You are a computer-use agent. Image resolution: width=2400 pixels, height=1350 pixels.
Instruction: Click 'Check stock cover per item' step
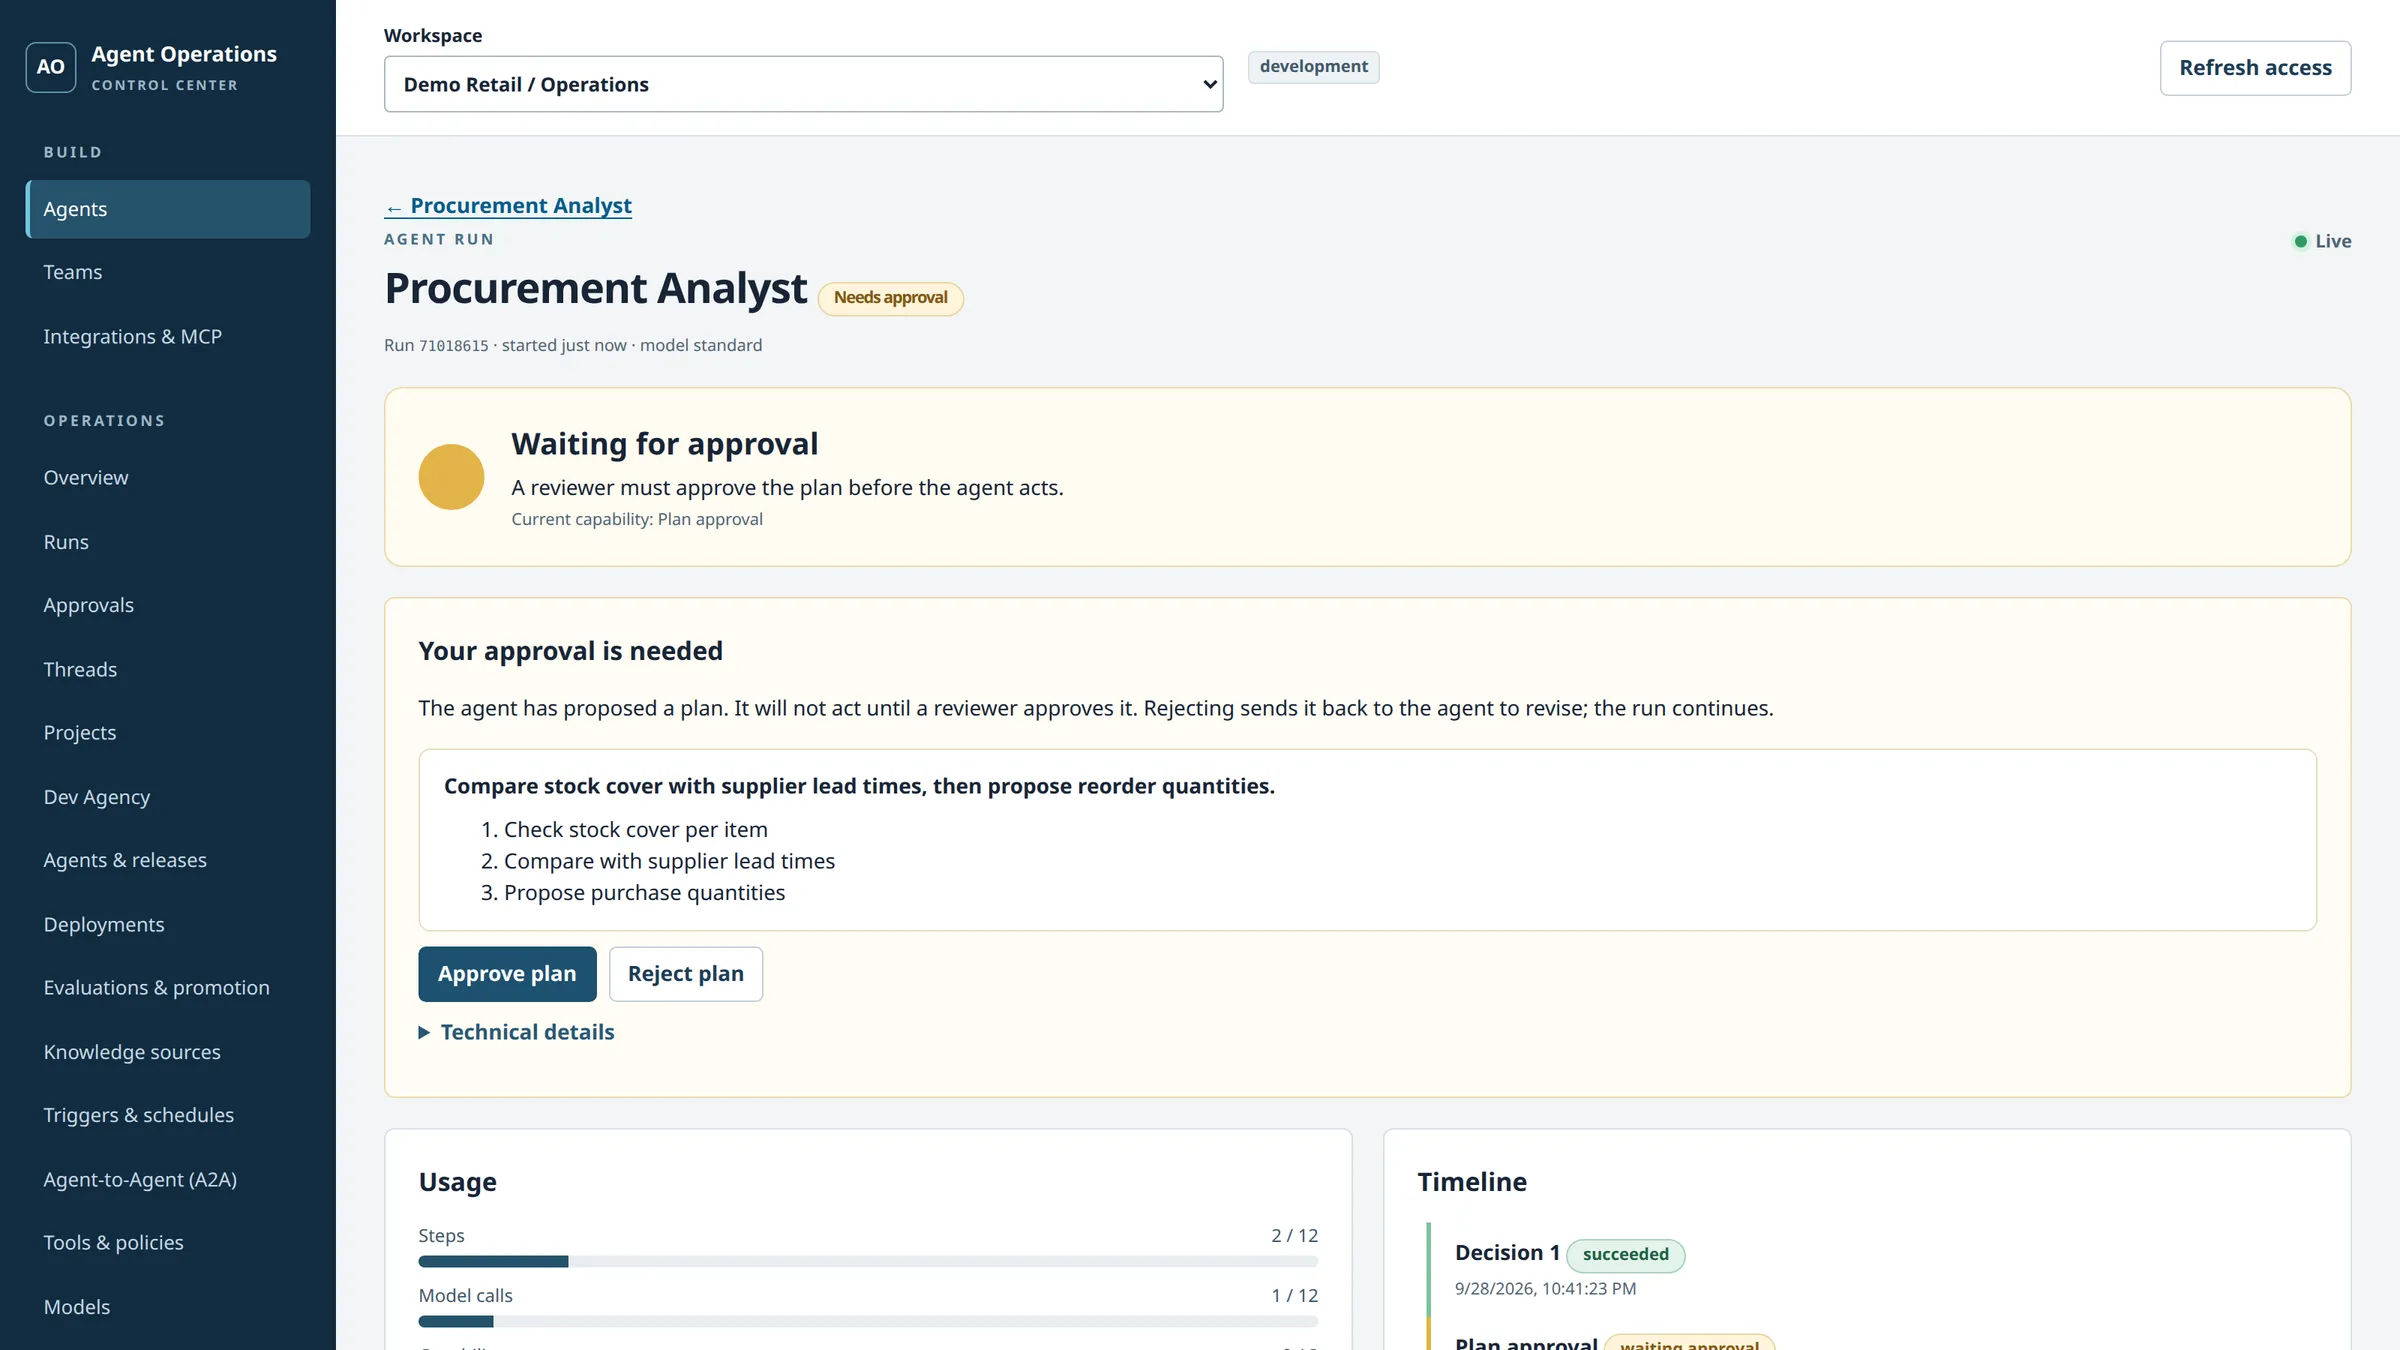(x=636, y=830)
